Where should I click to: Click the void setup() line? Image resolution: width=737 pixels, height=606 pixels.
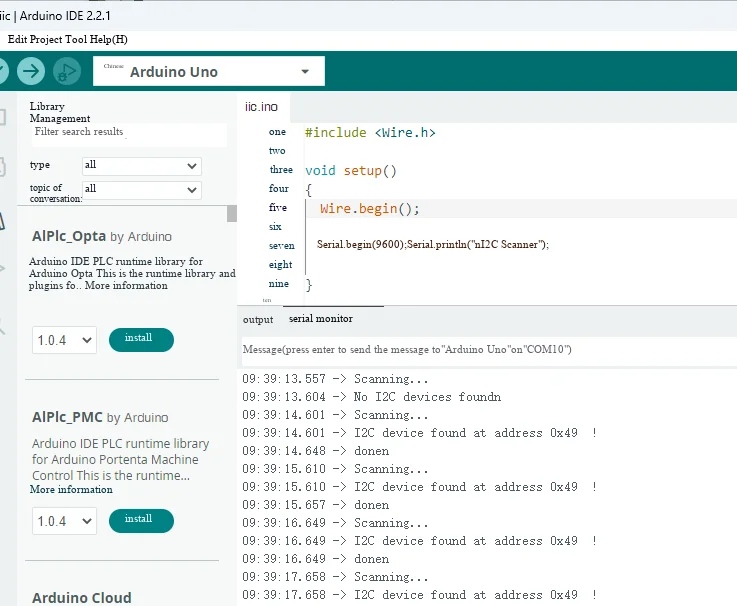pyautogui.click(x=351, y=170)
